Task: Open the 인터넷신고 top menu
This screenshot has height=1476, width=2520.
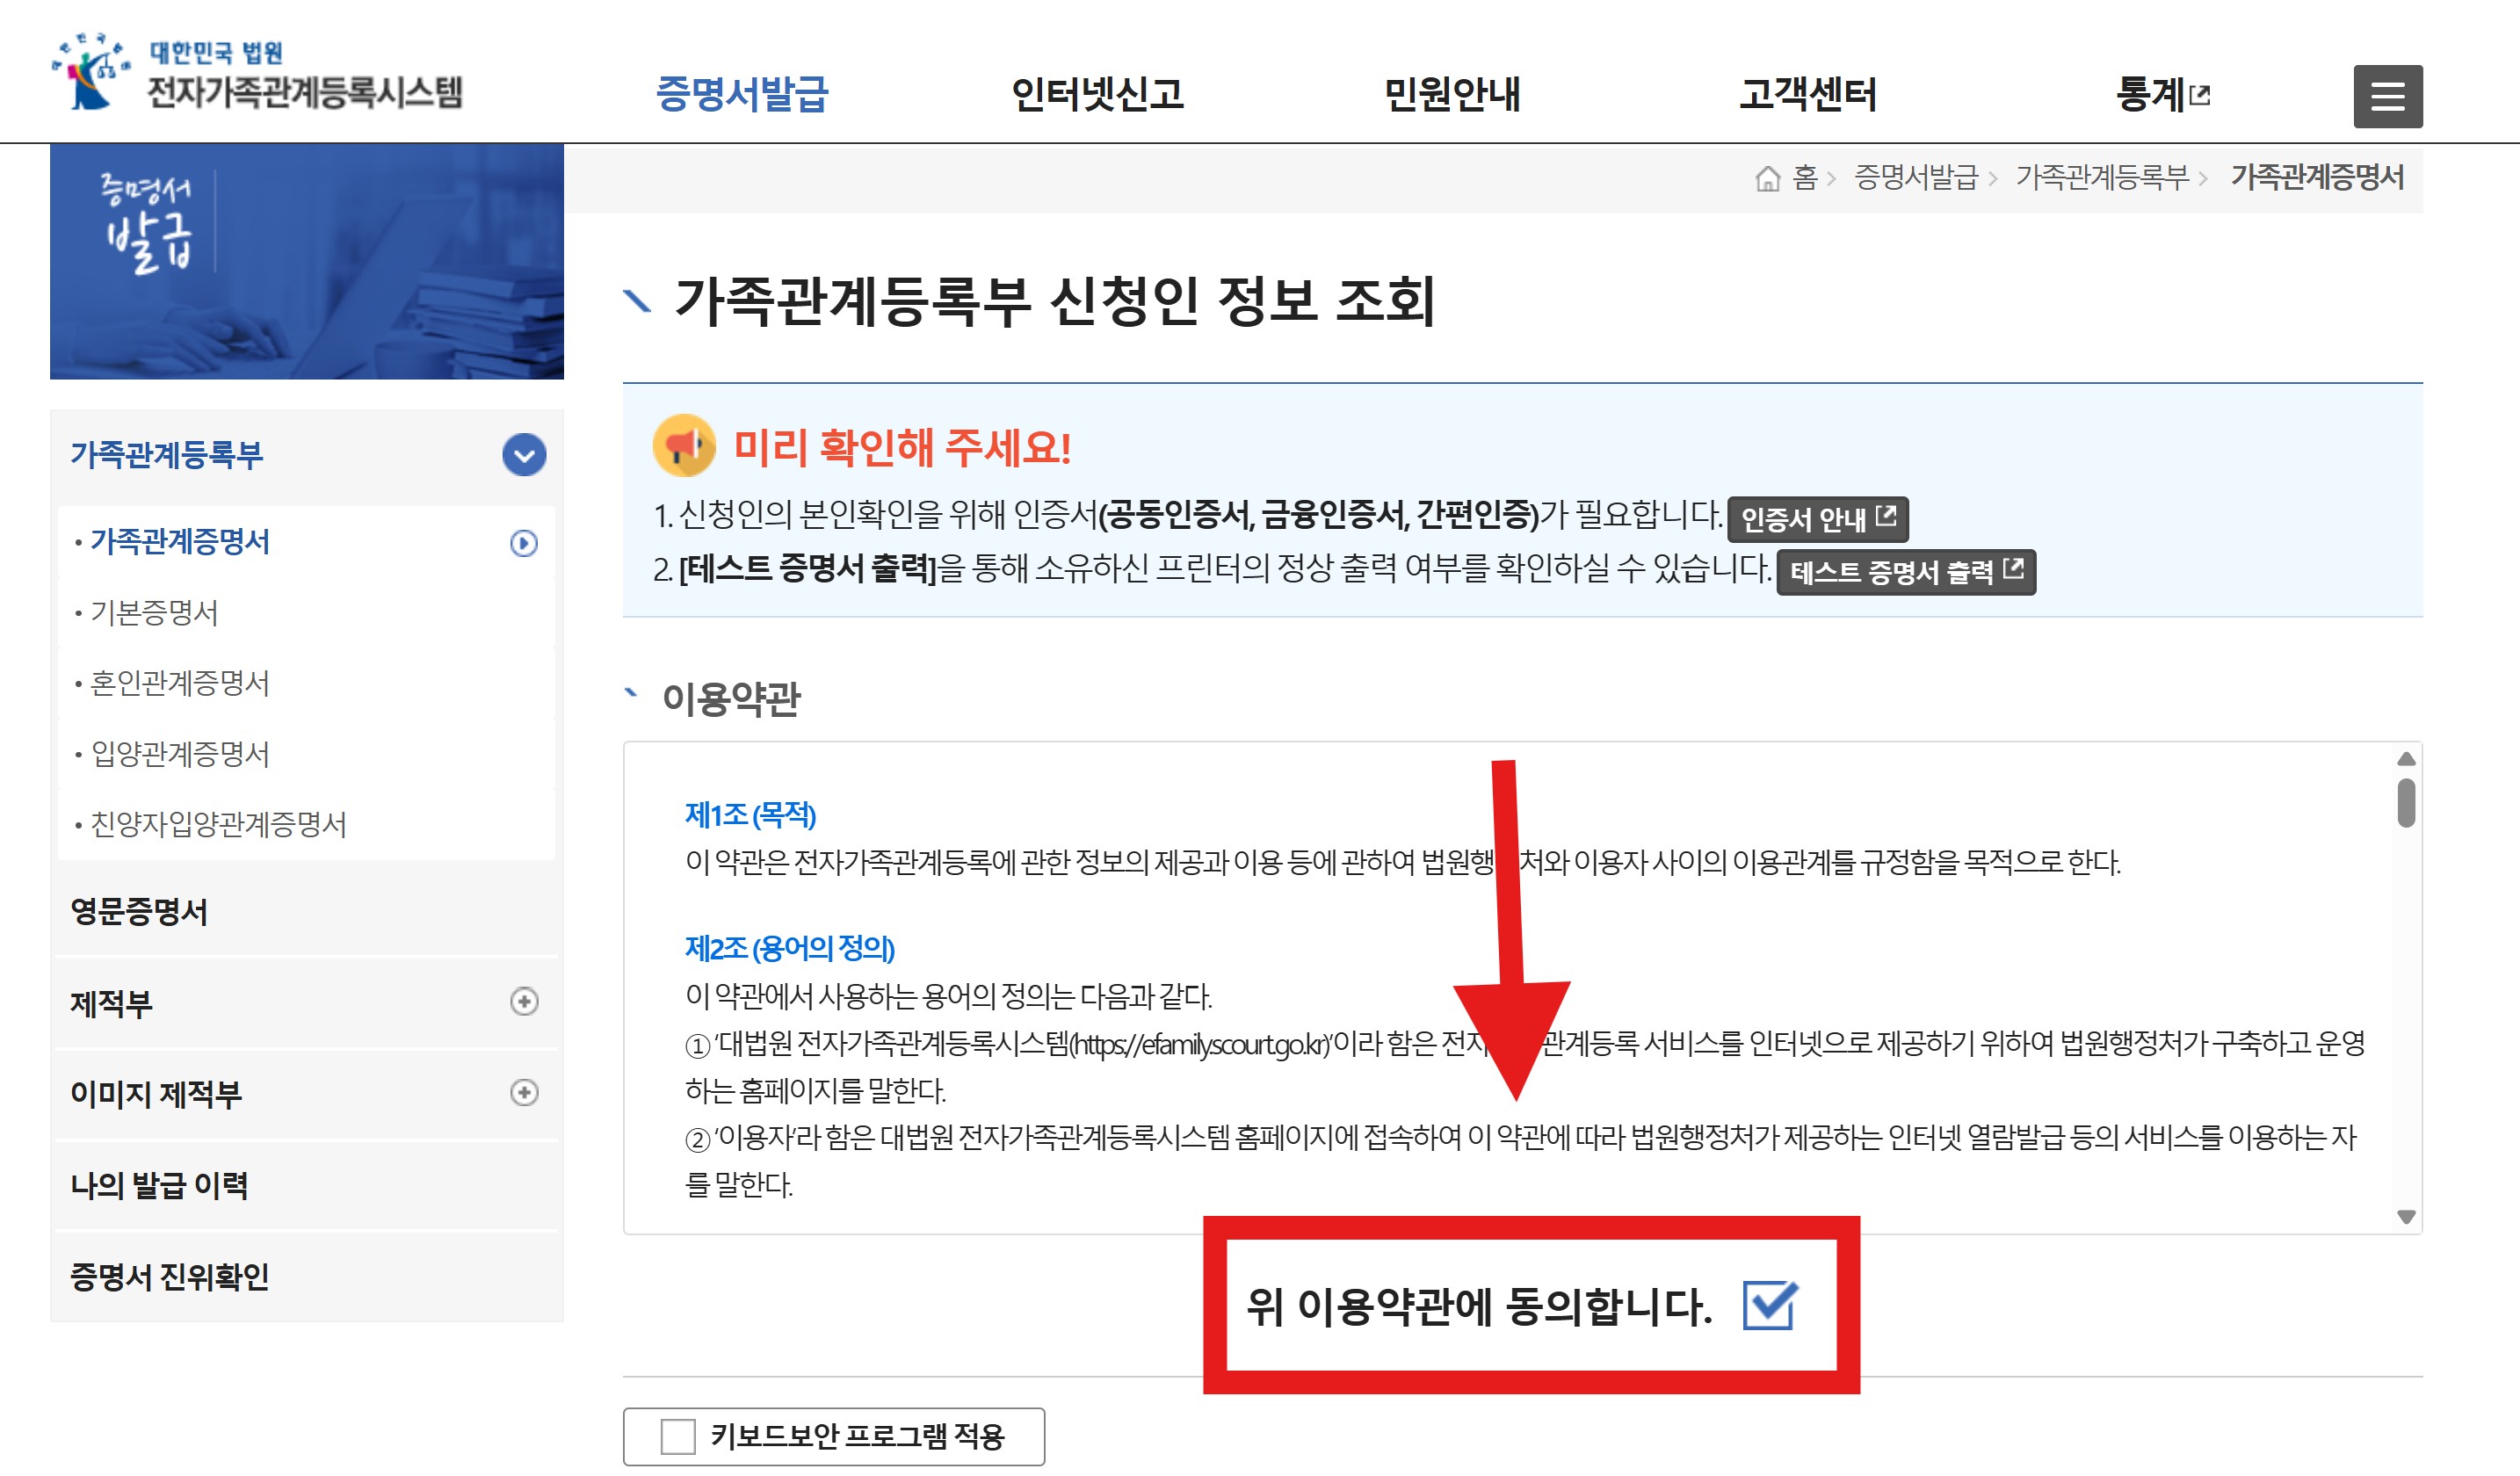Action: (1097, 95)
